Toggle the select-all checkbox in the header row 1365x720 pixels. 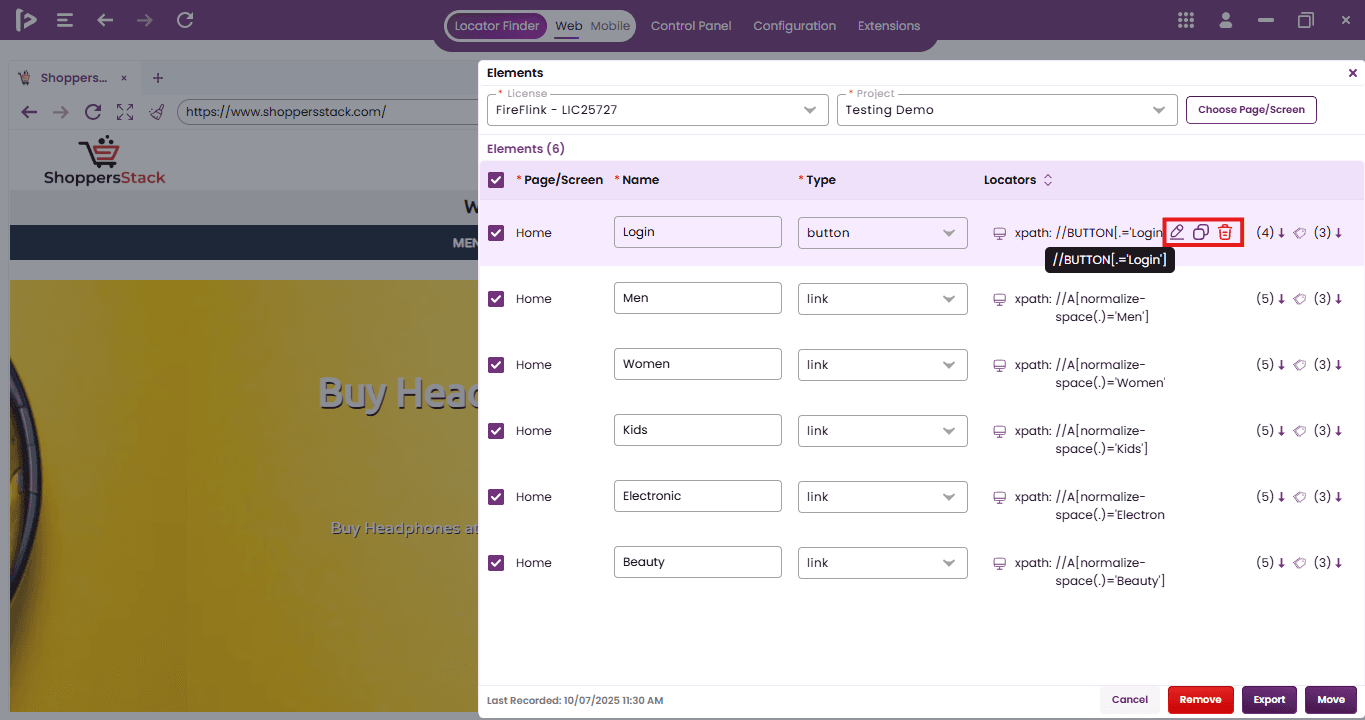pyautogui.click(x=496, y=180)
